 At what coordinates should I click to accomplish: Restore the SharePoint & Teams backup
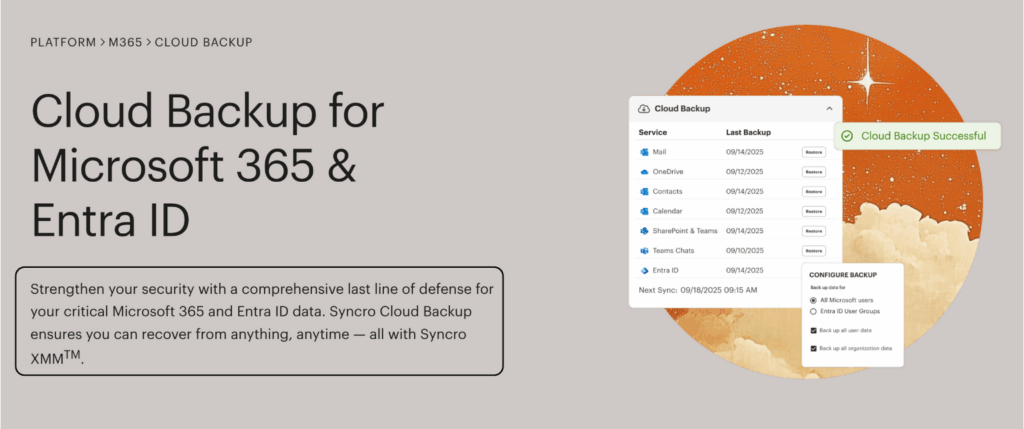coord(814,230)
